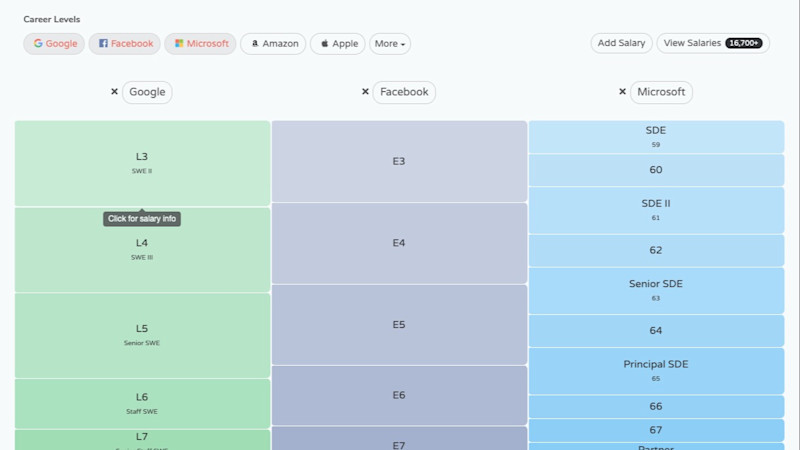
Task: Select Google L5 Senior SWE level block
Action: [x=142, y=336]
